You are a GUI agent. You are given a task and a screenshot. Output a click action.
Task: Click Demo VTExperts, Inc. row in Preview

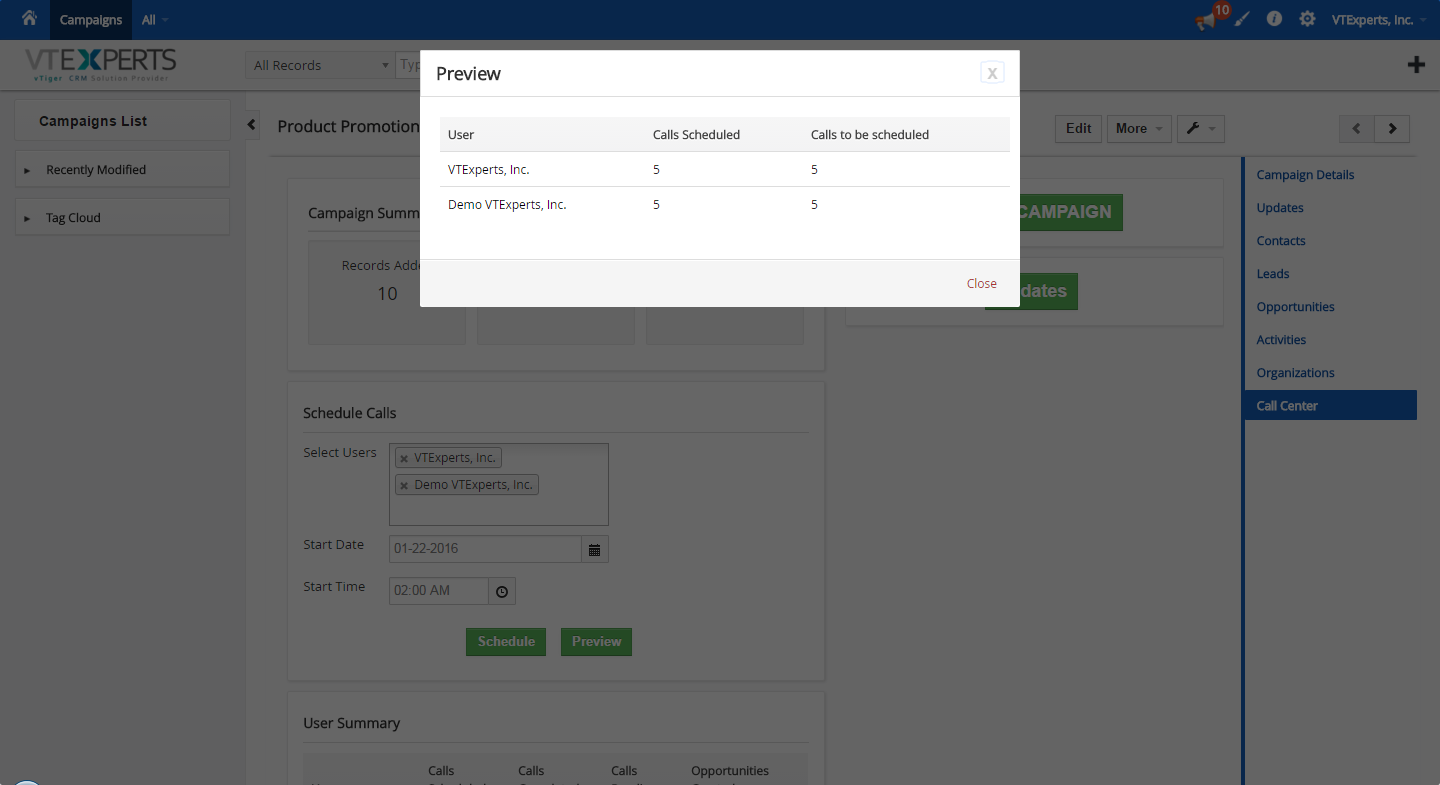coord(725,205)
